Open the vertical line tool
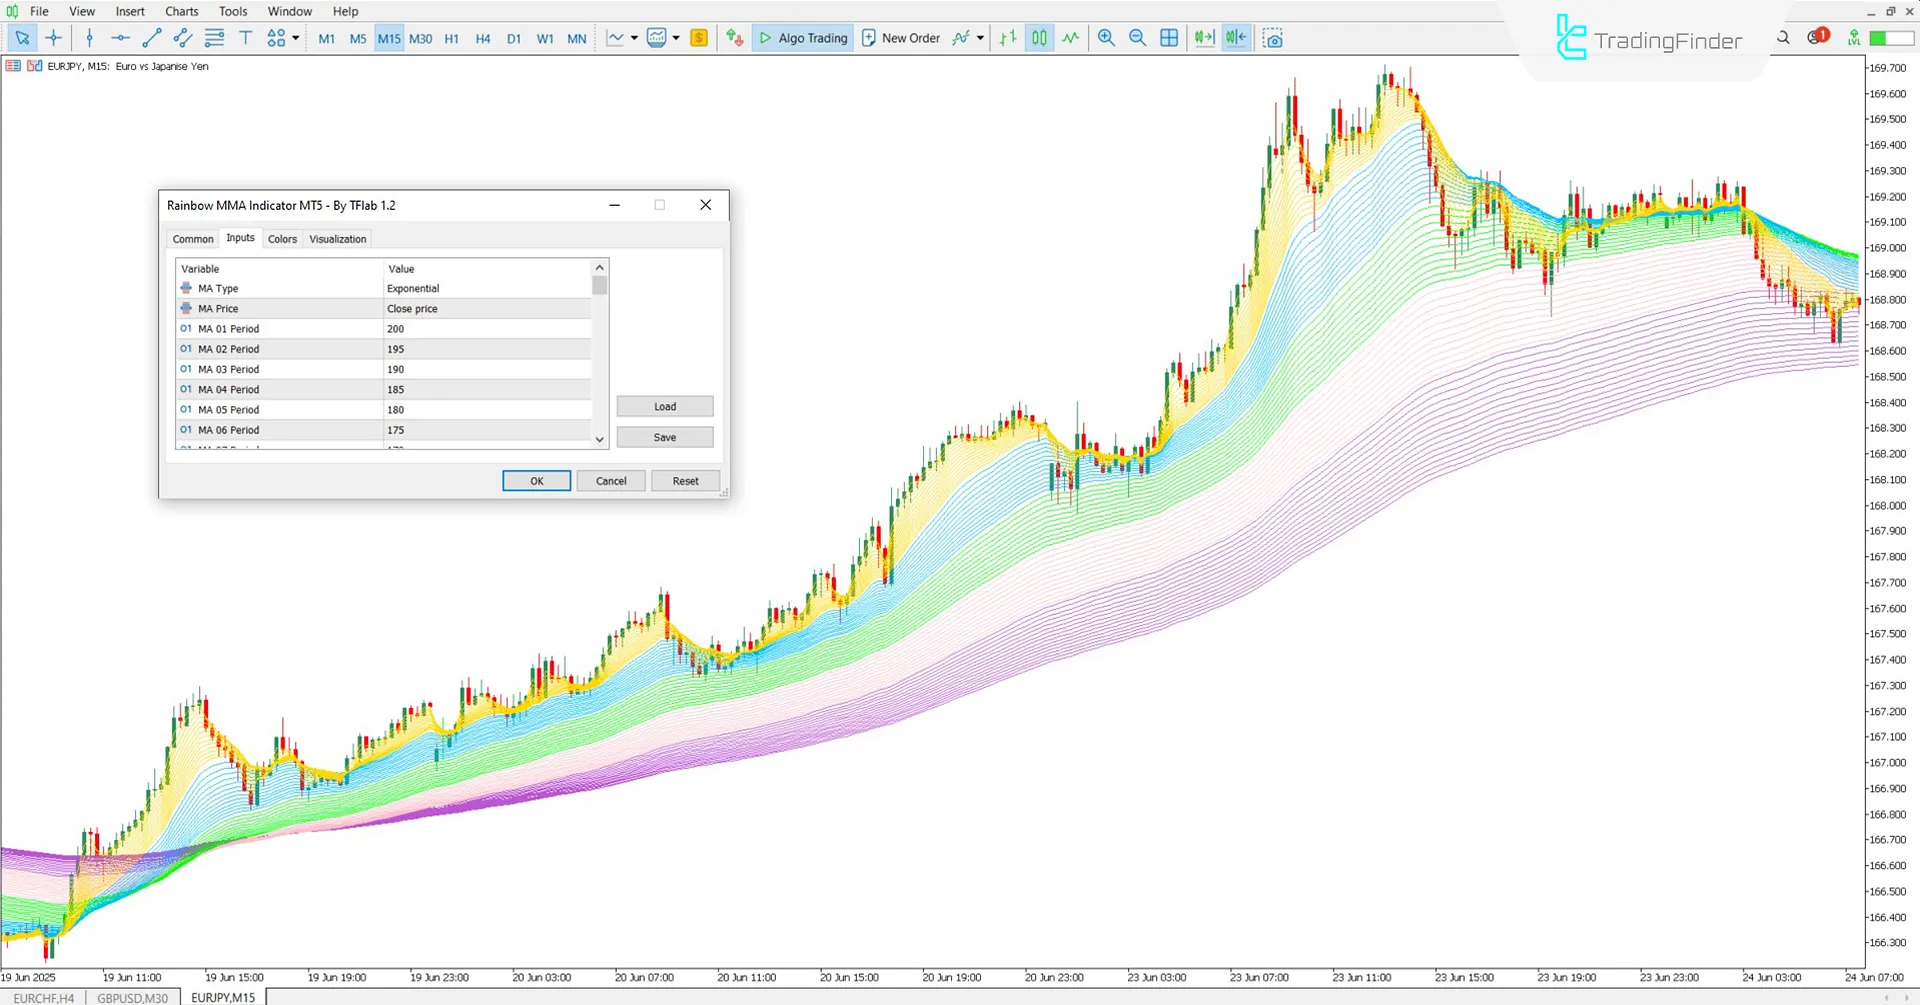The height and width of the screenshot is (1005, 1920). (x=89, y=37)
